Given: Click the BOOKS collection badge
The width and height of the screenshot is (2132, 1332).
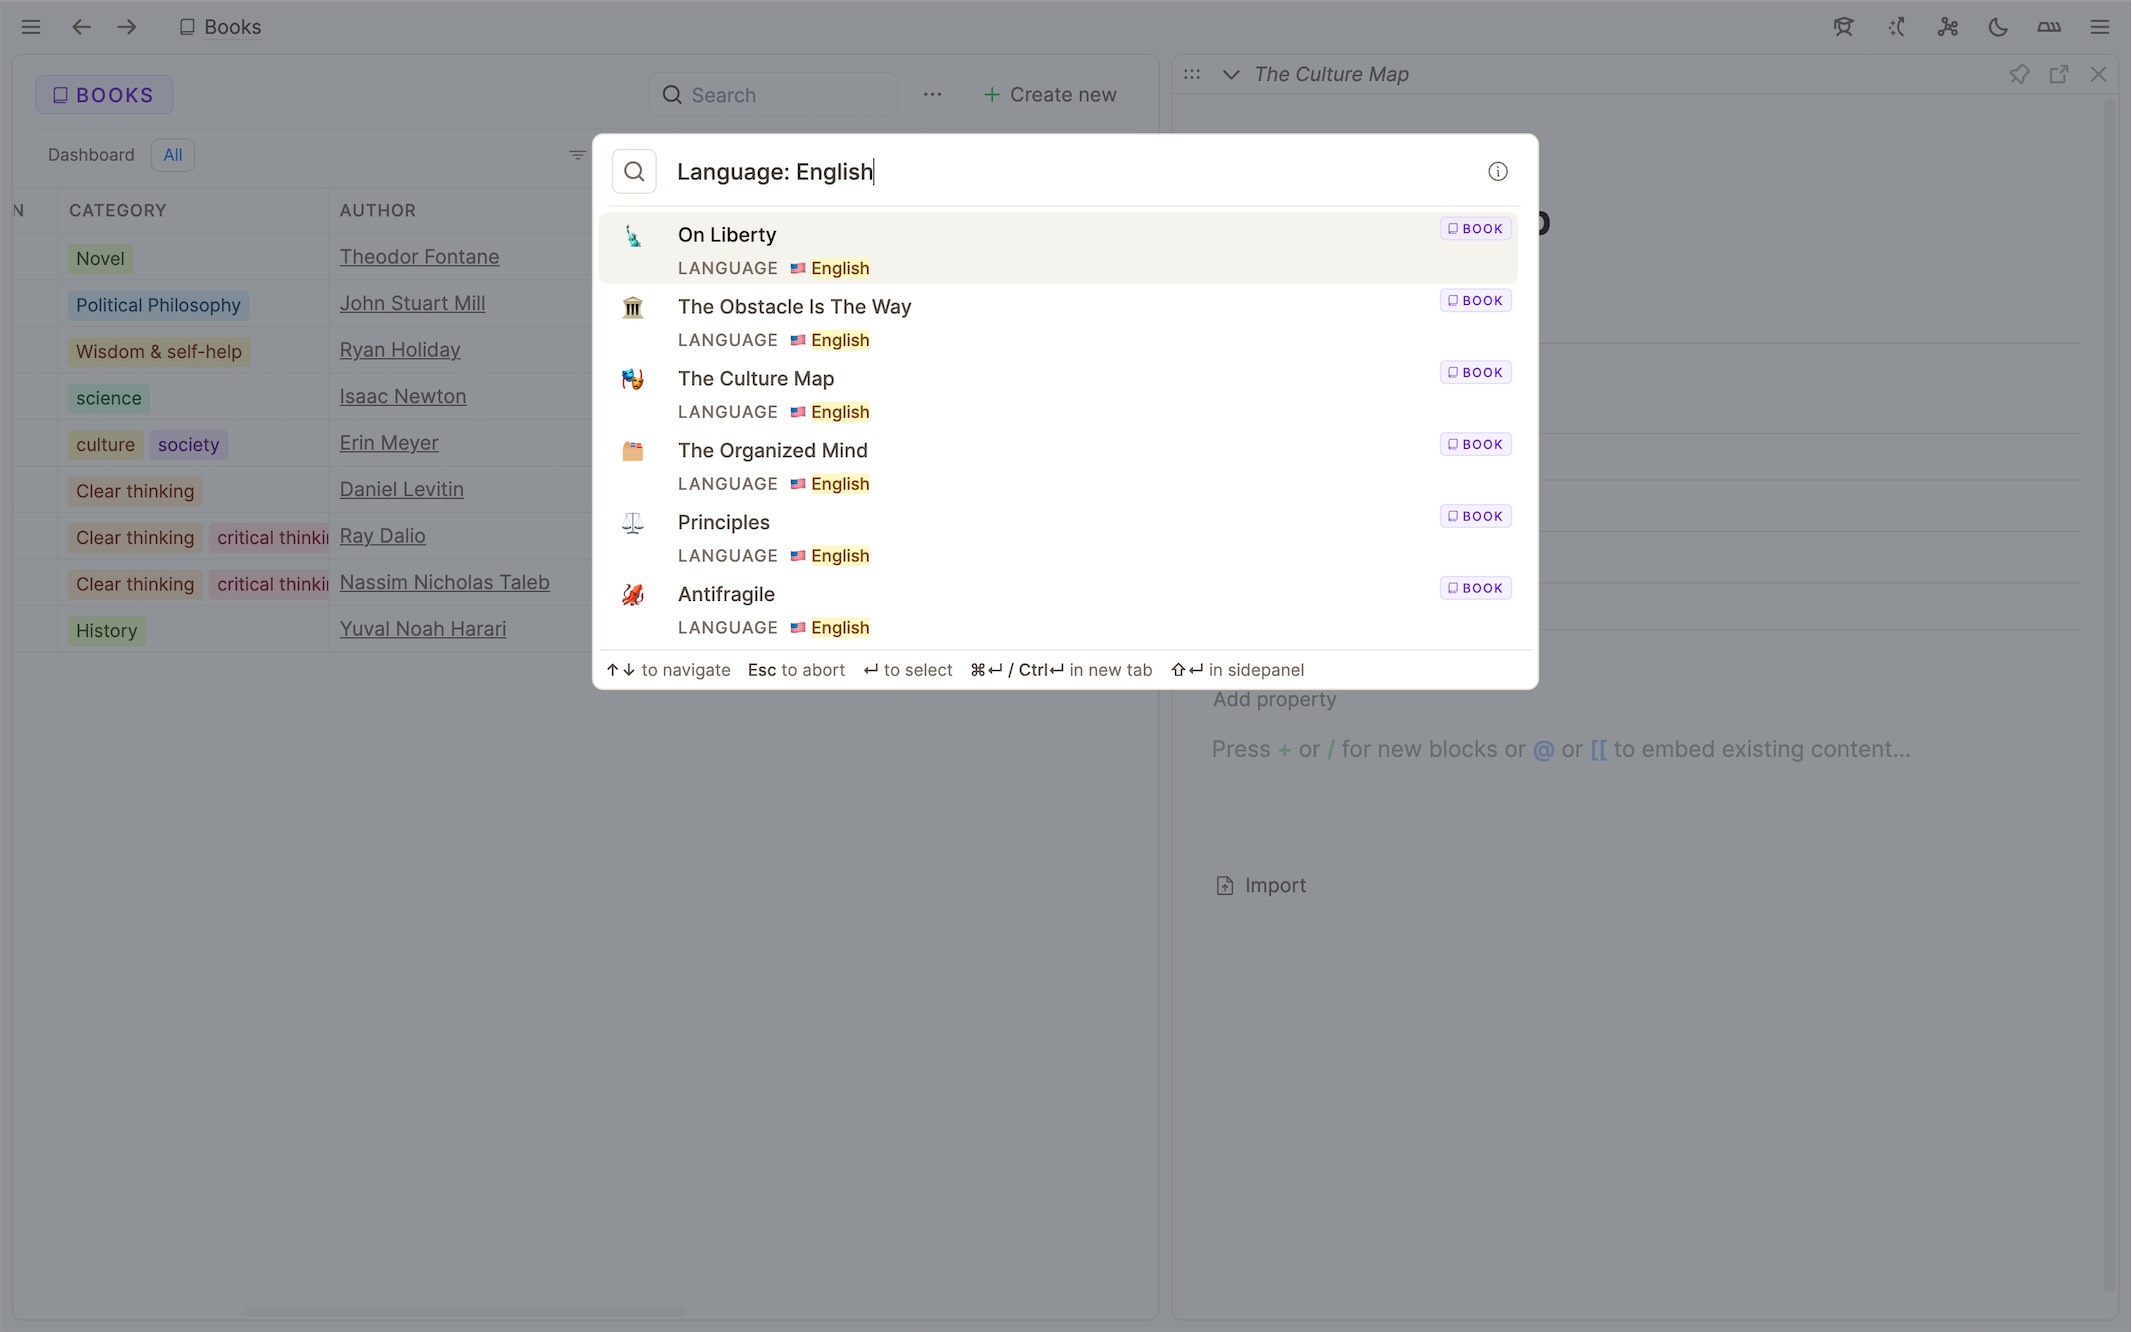Looking at the screenshot, I should coord(104,95).
